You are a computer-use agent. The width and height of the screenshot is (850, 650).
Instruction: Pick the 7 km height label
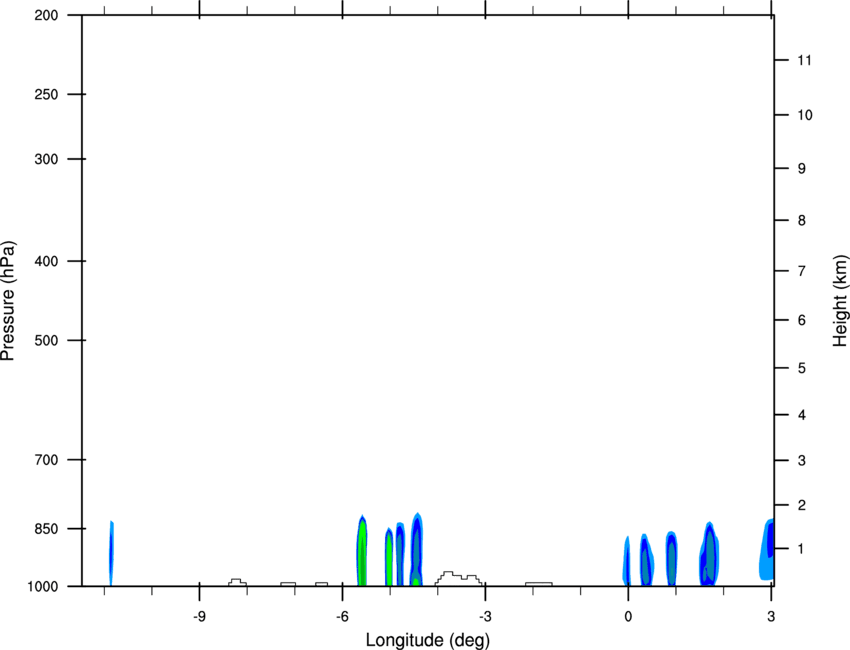(801, 271)
